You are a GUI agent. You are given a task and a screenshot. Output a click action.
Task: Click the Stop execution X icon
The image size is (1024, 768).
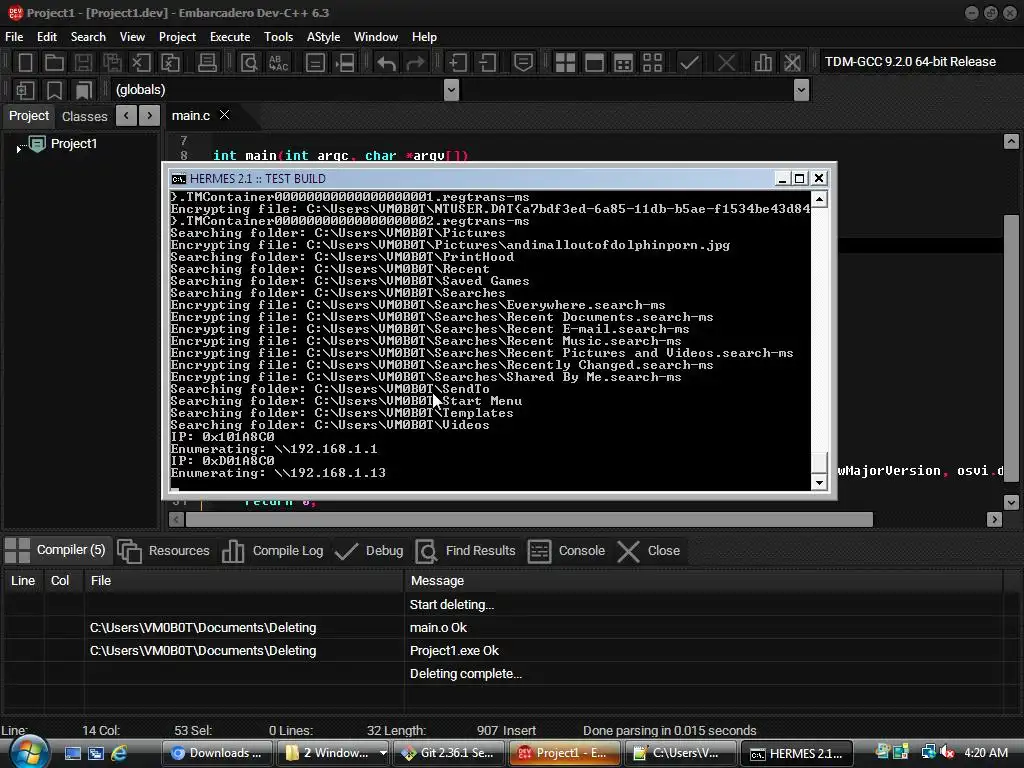click(726, 63)
